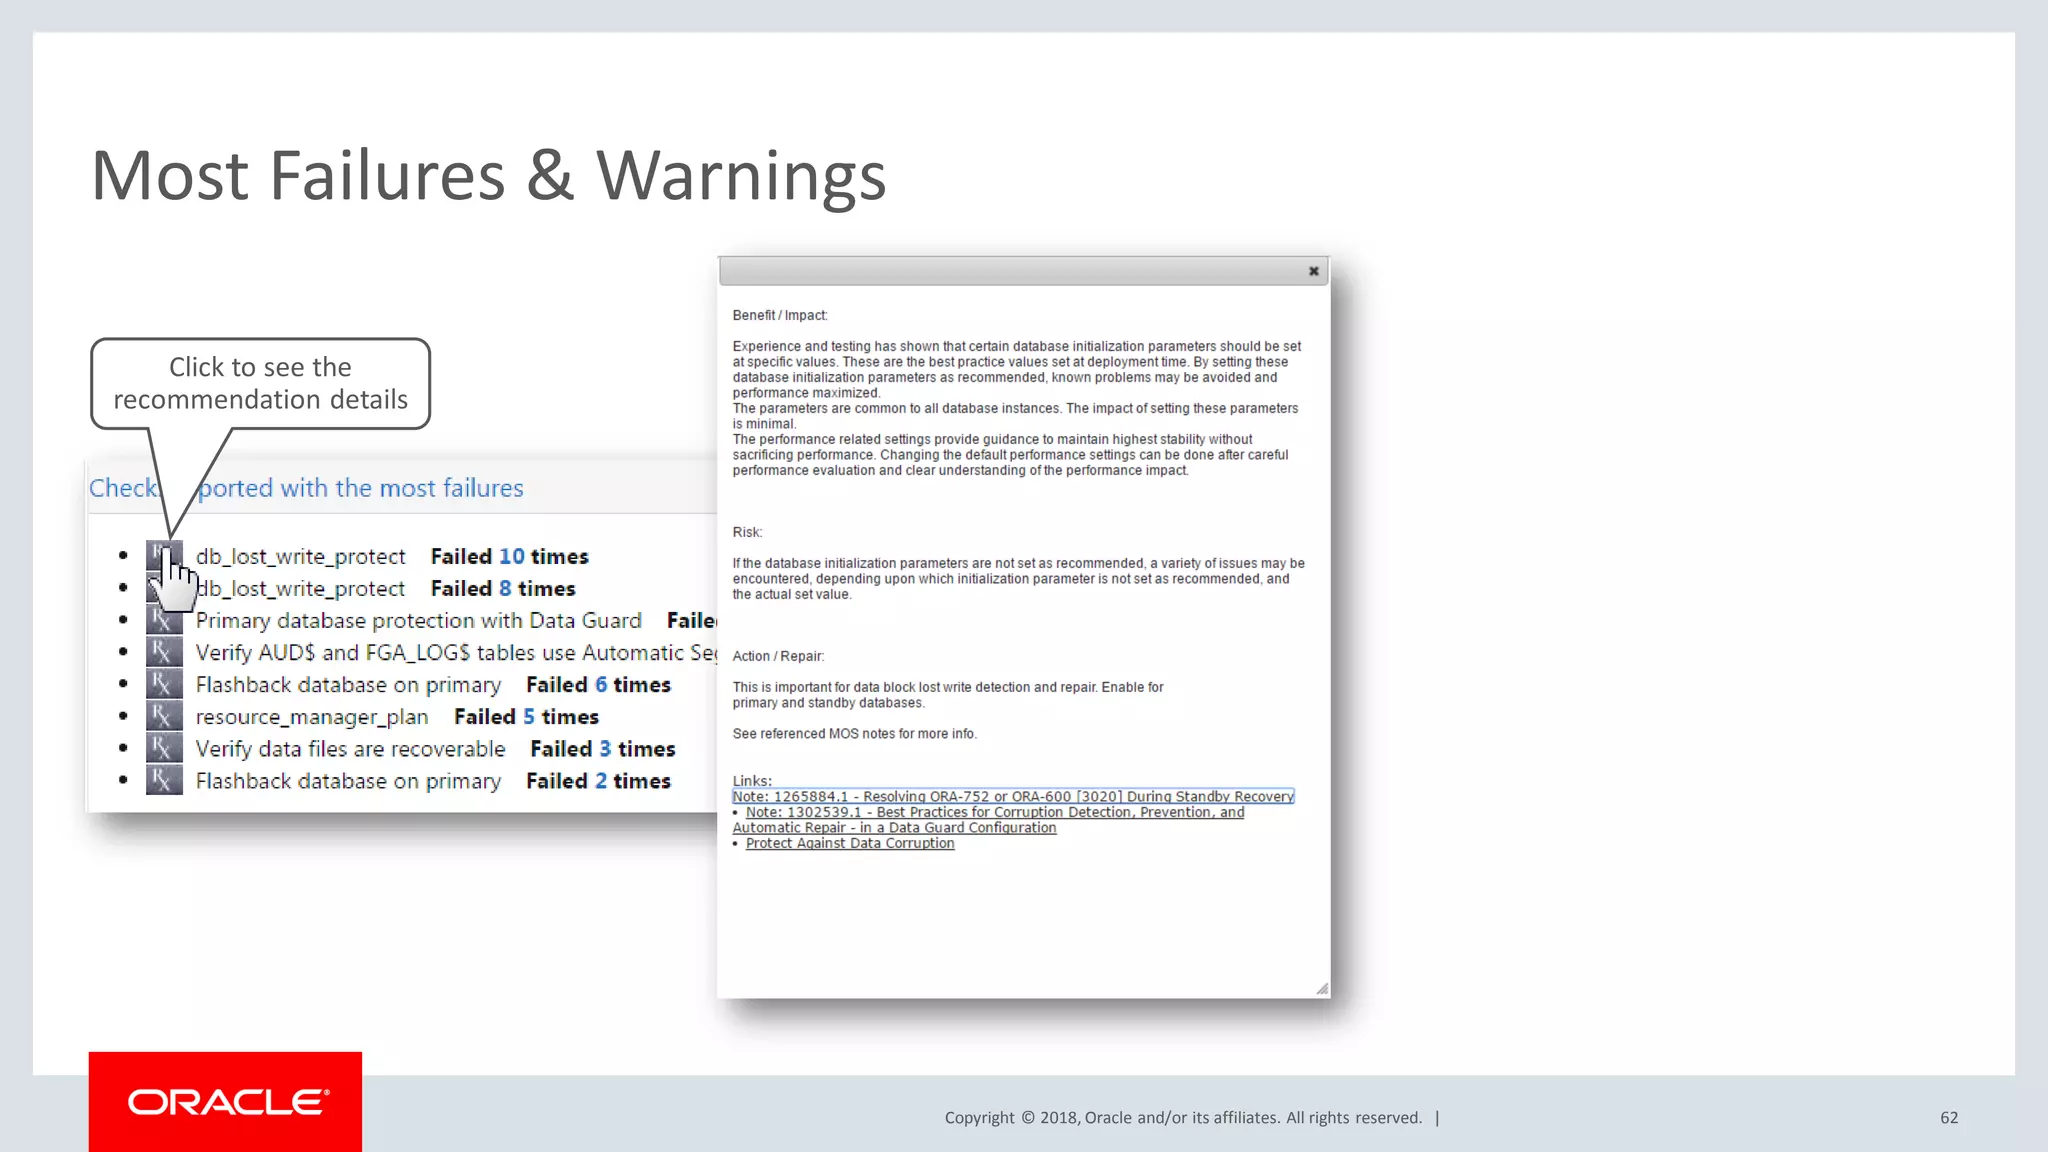Image resolution: width=2048 pixels, height=1152 pixels.
Task: Click 'resource_manager_plan' entry
Action: point(312,717)
